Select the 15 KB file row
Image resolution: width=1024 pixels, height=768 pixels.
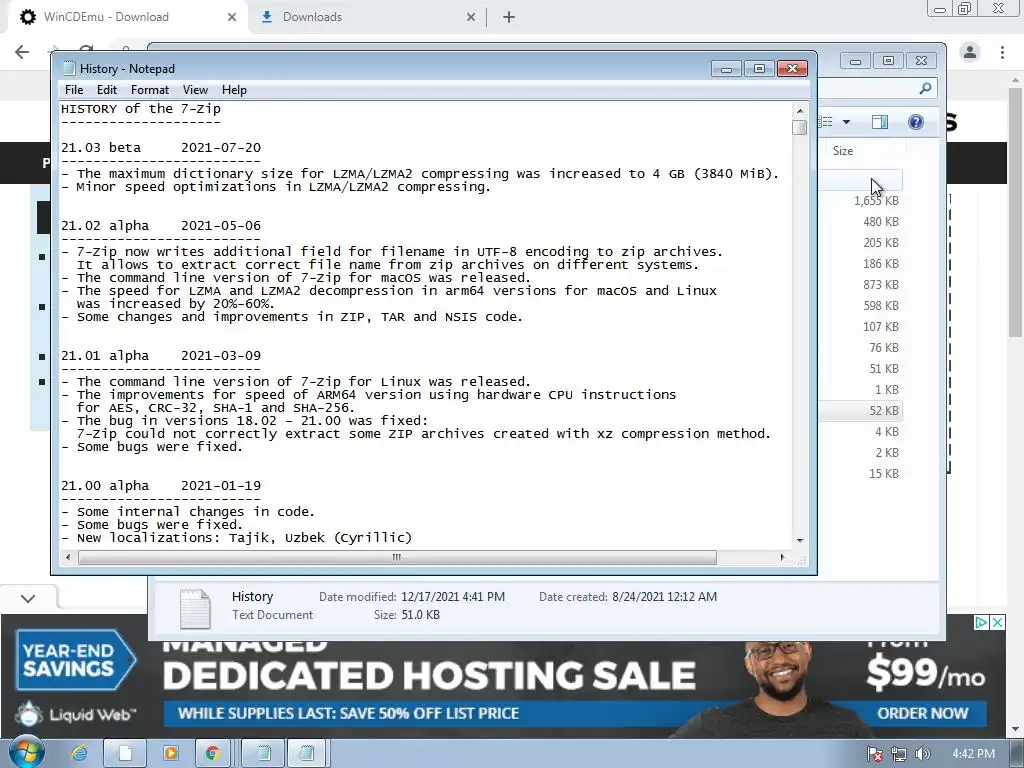click(861, 474)
